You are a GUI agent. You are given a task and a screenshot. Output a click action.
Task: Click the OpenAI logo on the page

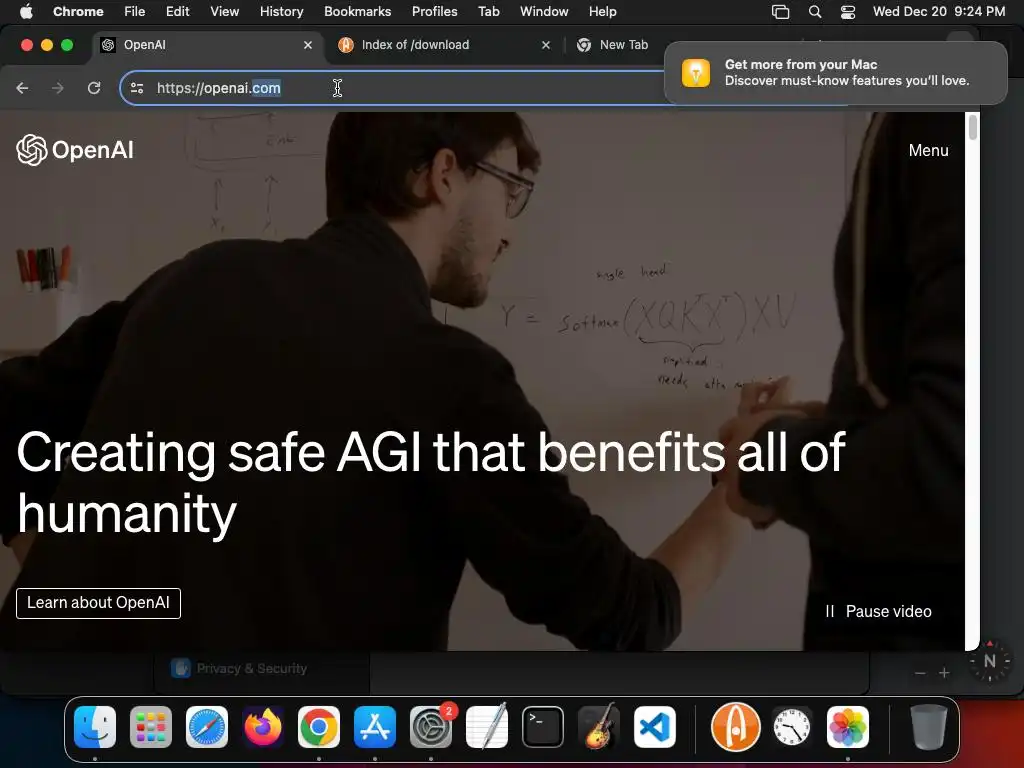[74, 150]
